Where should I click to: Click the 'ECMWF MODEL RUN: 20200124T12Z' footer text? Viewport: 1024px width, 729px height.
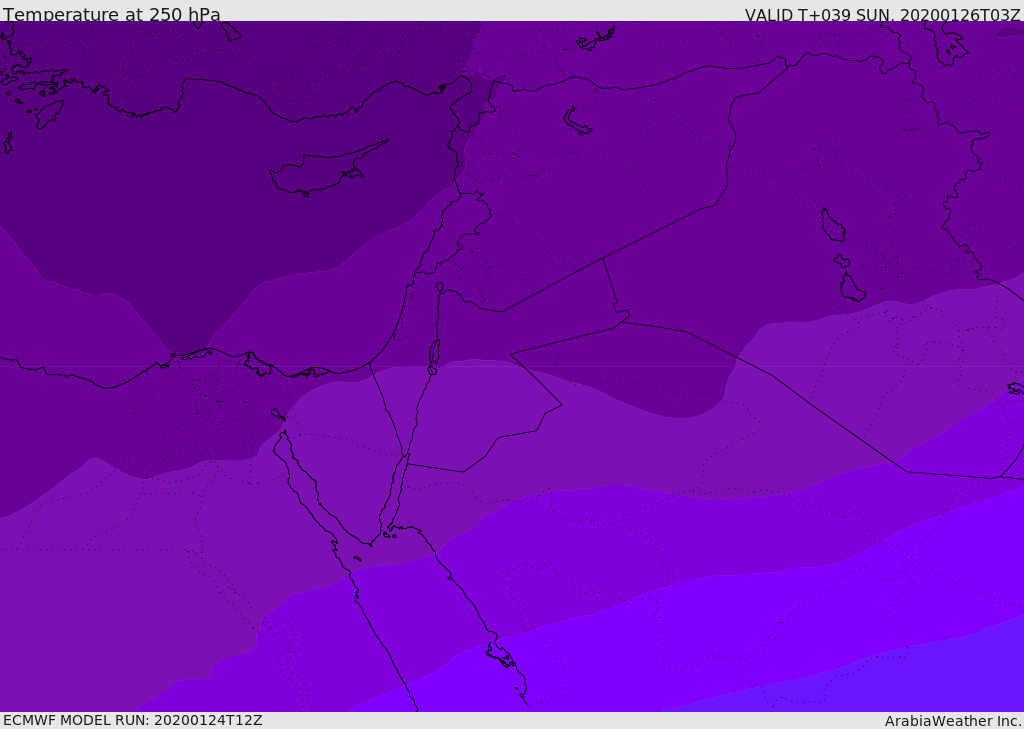coord(133,721)
